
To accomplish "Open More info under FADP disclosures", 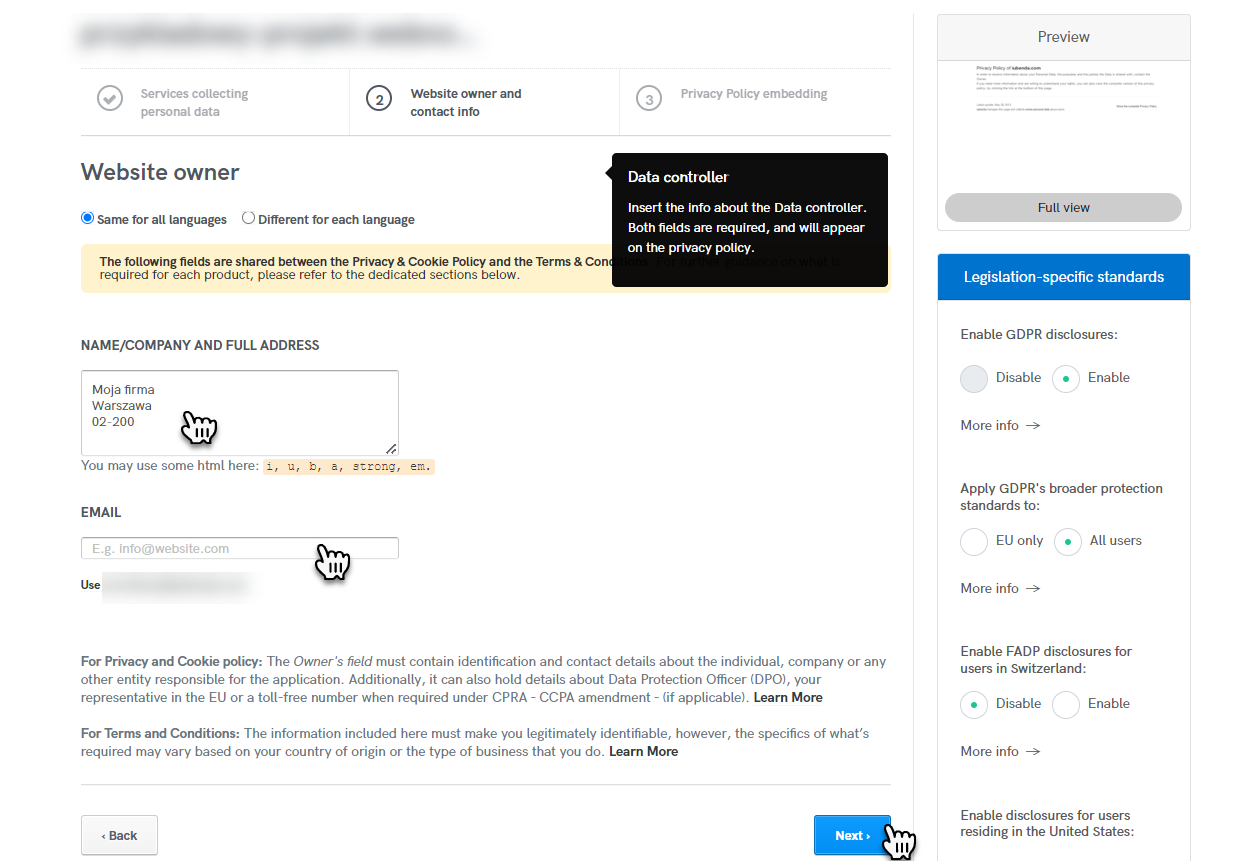I will [x=1000, y=751].
